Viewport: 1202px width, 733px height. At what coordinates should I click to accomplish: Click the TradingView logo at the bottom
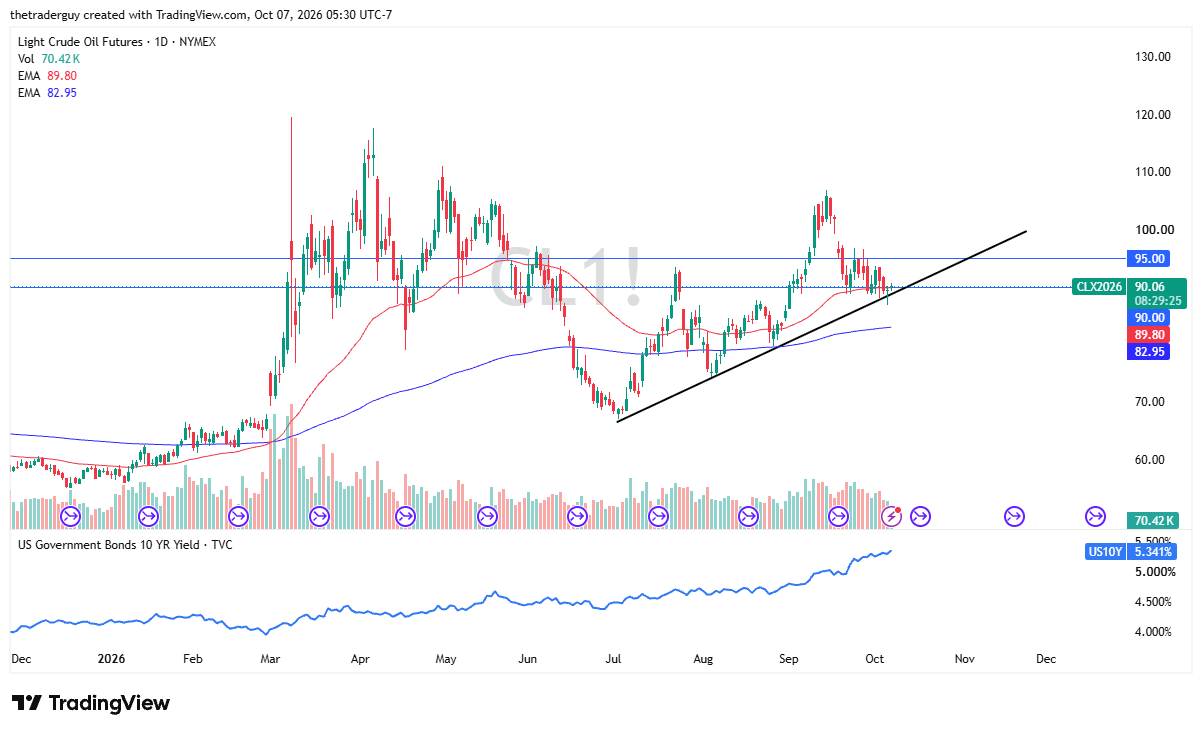pyautogui.click(x=90, y=703)
